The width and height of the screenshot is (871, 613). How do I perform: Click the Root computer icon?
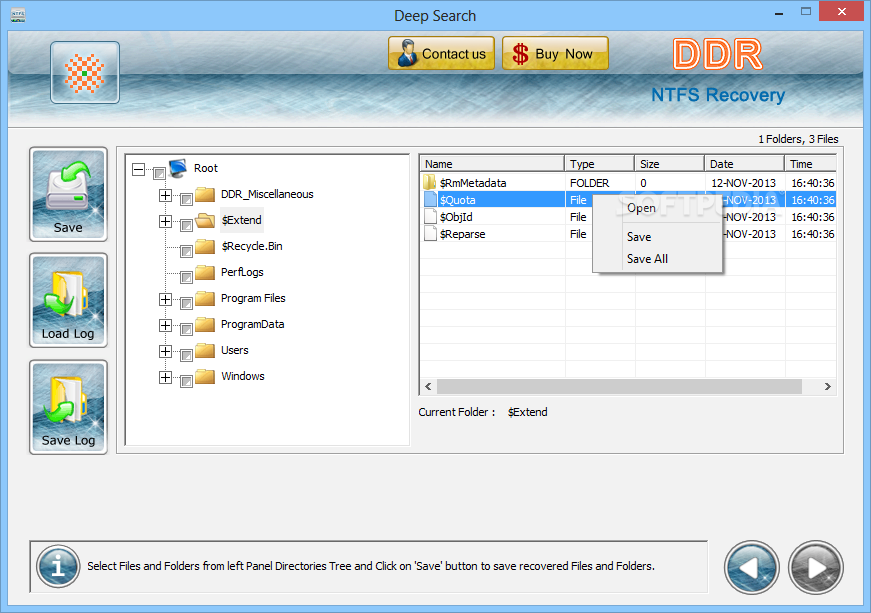(178, 168)
